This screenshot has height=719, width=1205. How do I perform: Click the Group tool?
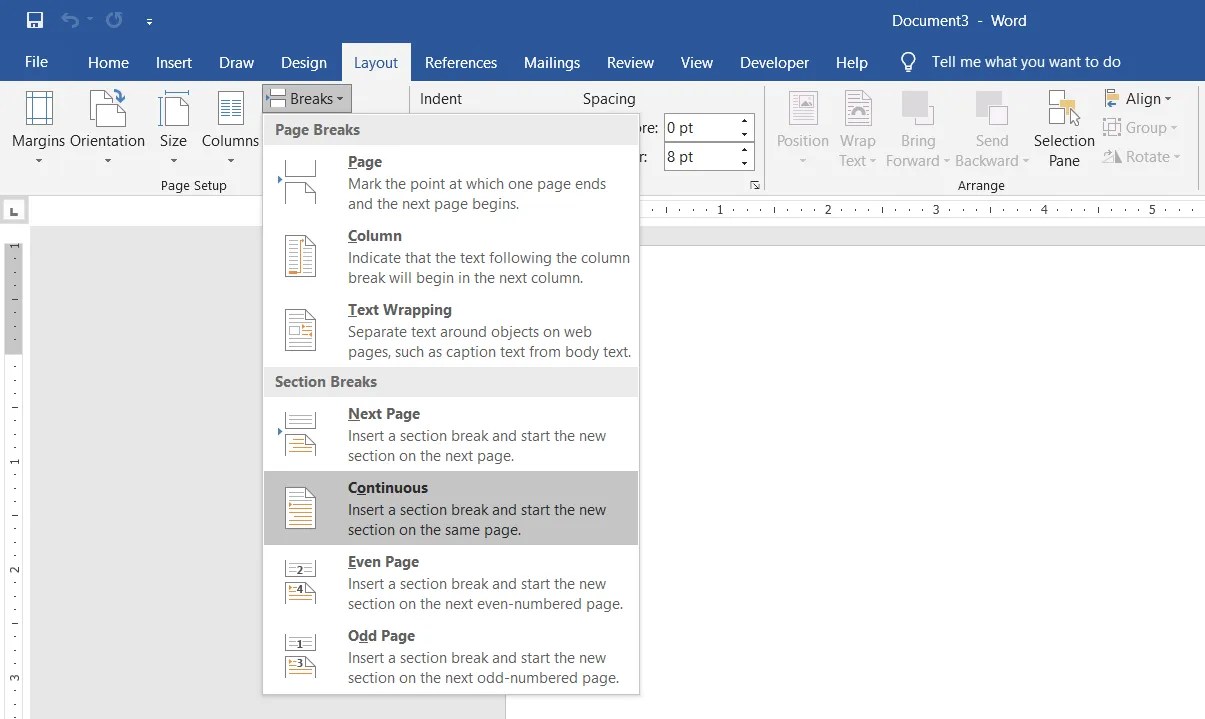coord(1140,127)
